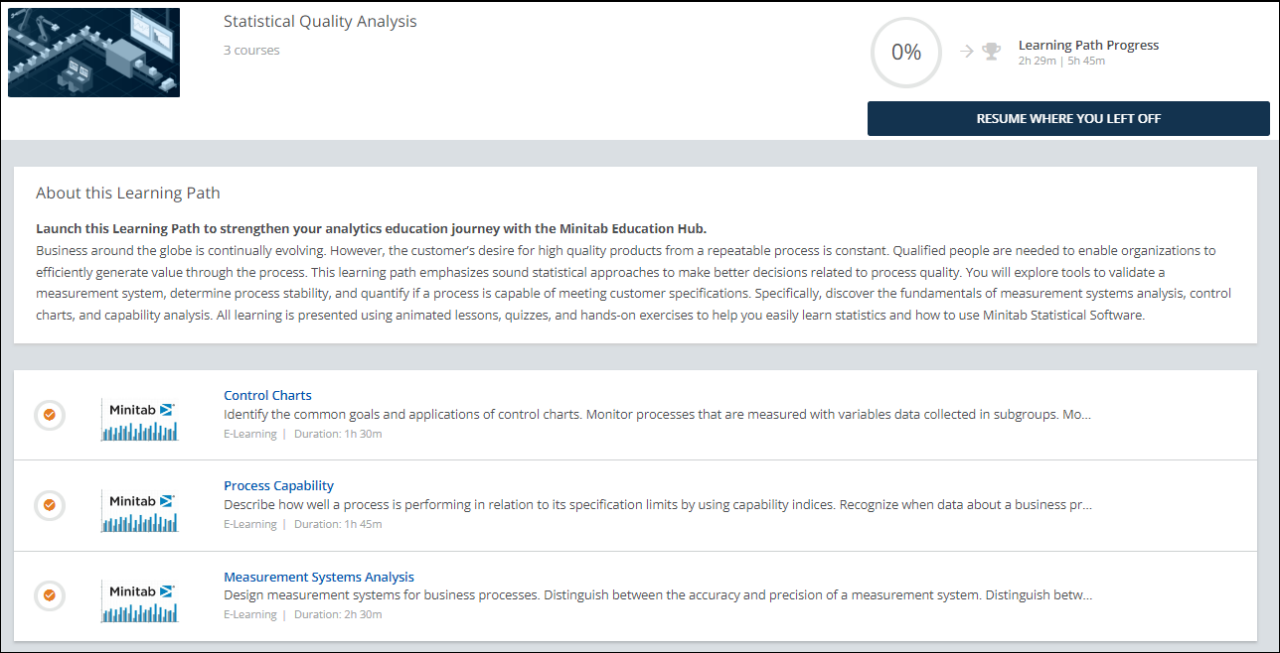Image resolution: width=1280 pixels, height=653 pixels.
Task: Click the Learning Path Progress label
Action: (x=1088, y=45)
